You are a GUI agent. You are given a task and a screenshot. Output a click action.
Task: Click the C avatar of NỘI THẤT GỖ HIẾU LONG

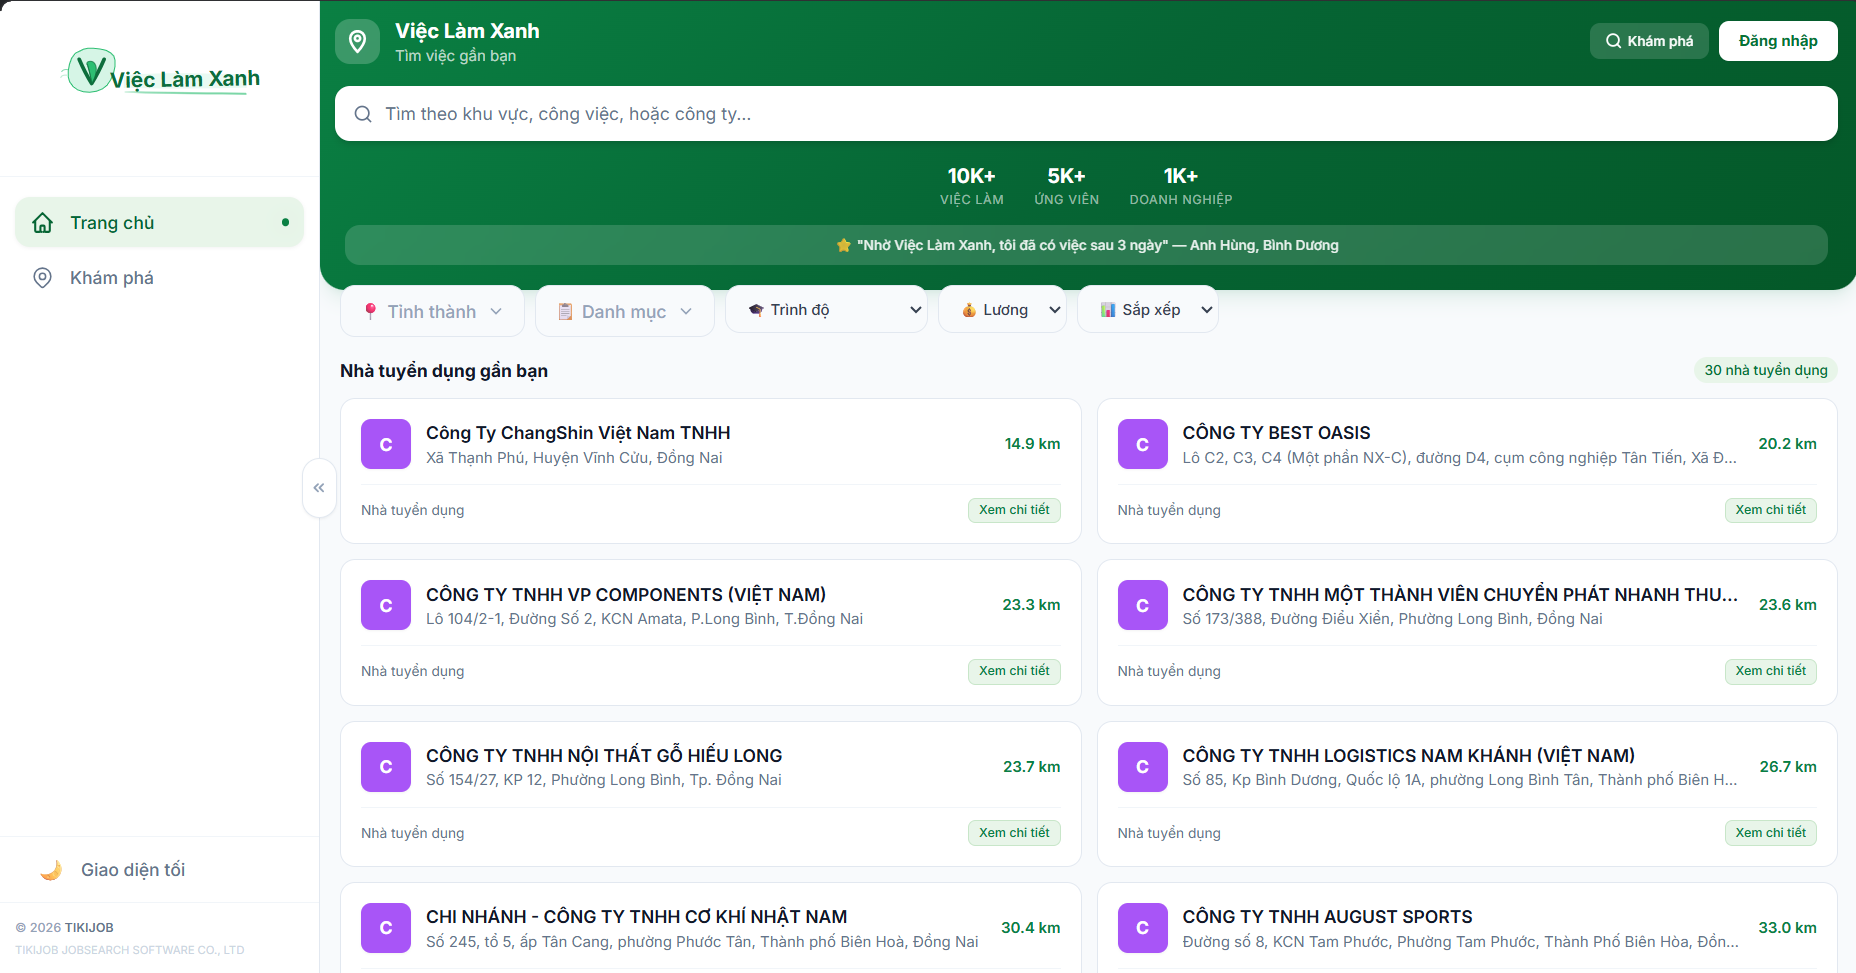tap(386, 767)
